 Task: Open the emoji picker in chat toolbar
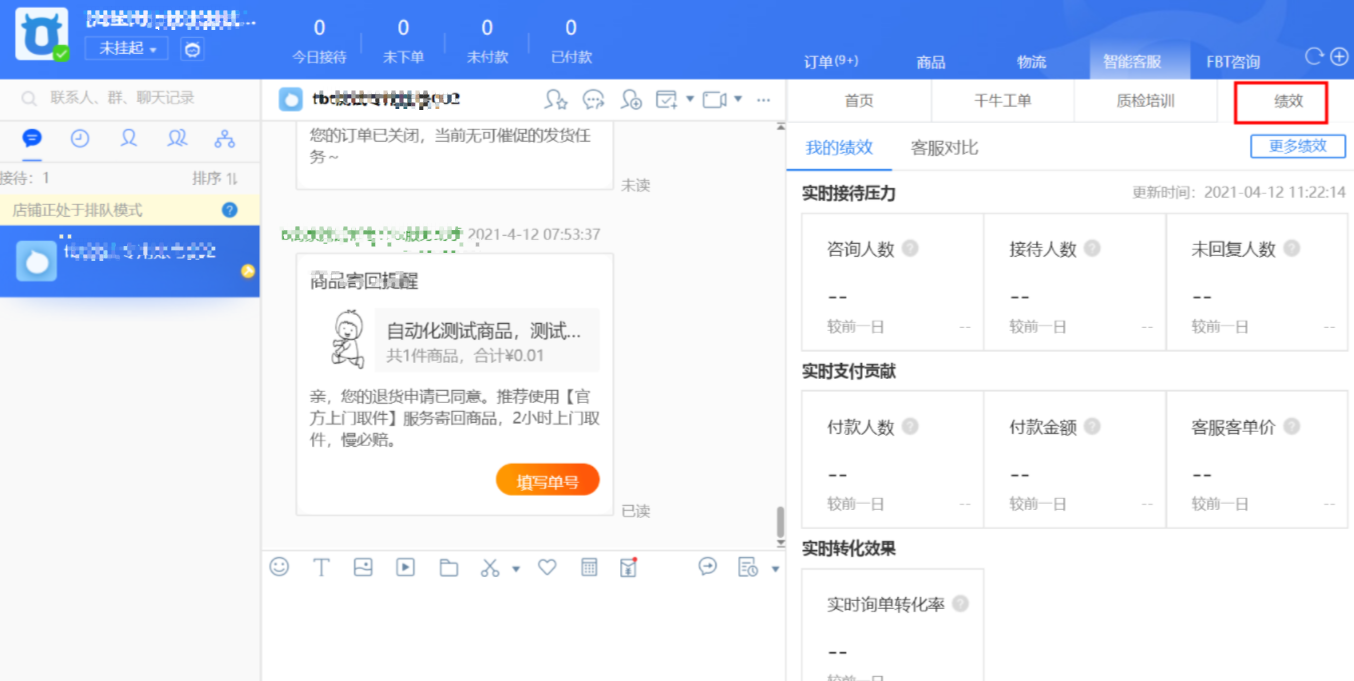pos(279,567)
